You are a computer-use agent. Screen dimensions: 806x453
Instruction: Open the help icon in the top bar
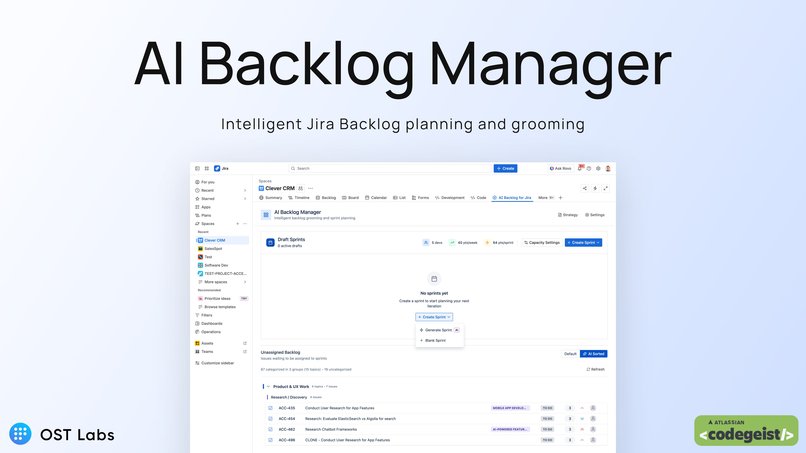[589, 168]
